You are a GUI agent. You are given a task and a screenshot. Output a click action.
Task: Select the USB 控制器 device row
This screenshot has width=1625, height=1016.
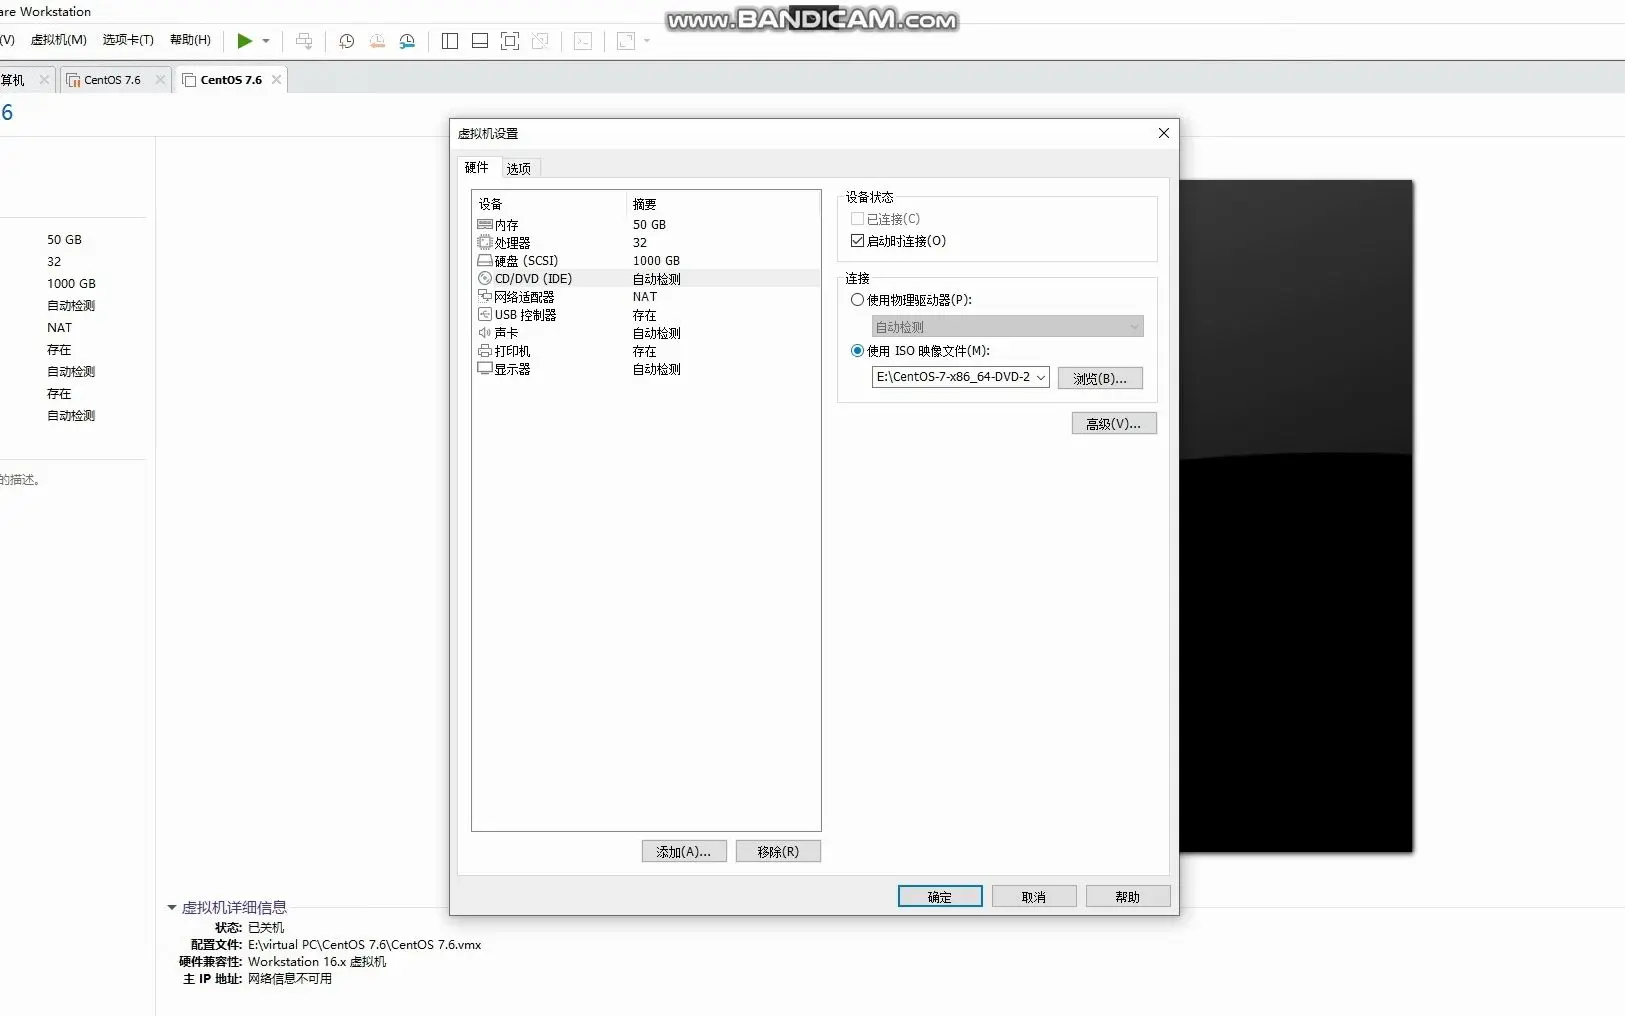(x=646, y=315)
